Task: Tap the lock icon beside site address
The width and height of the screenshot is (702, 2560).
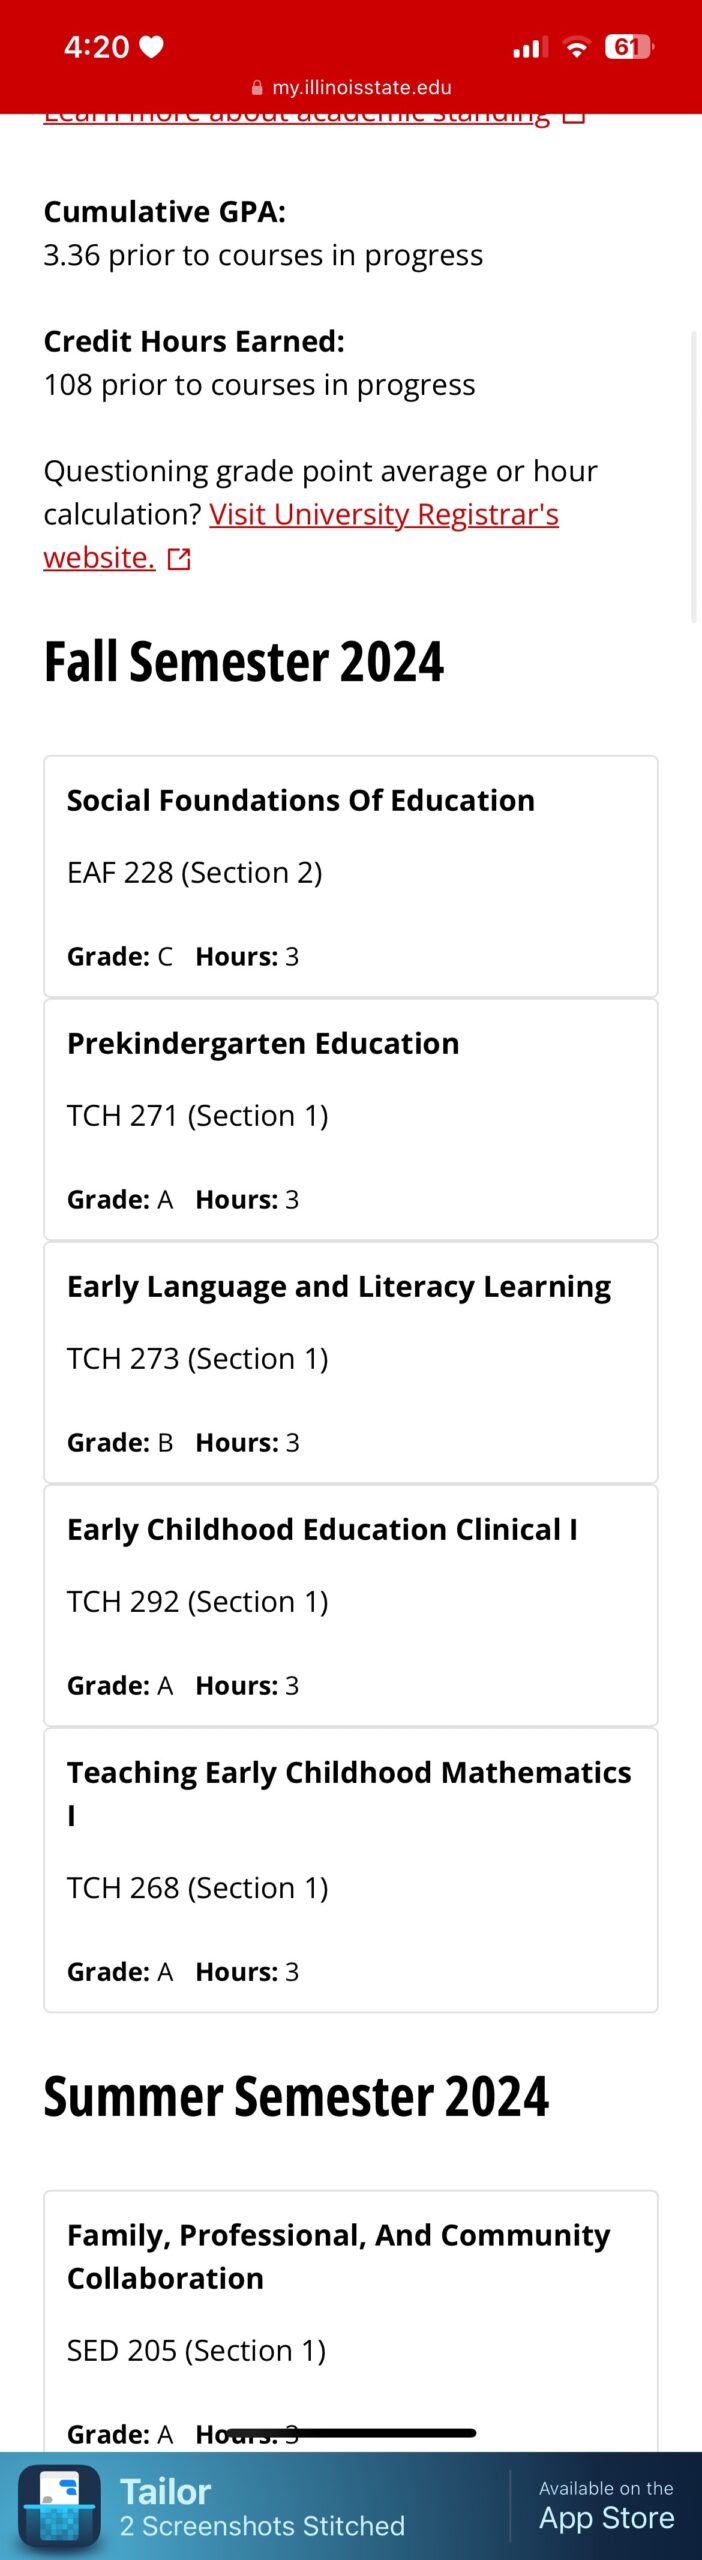Action: pos(257,88)
